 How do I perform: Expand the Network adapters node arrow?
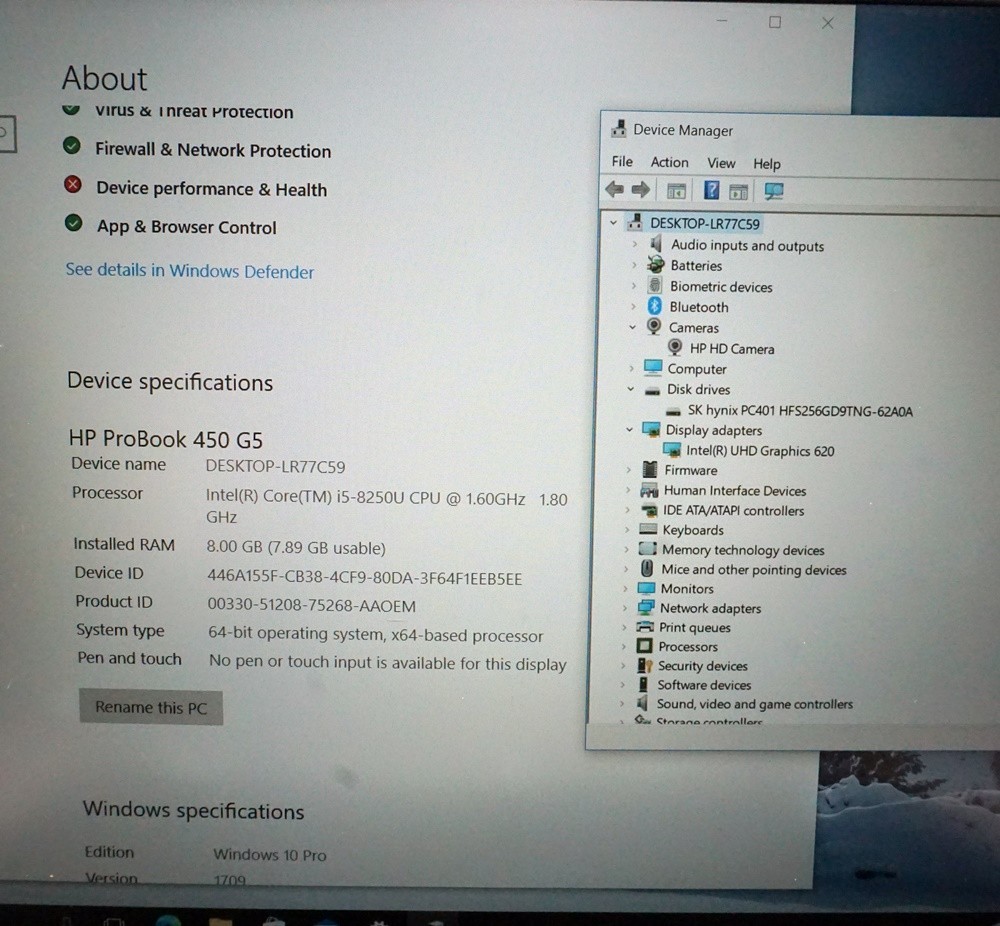(x=624, y=608)
